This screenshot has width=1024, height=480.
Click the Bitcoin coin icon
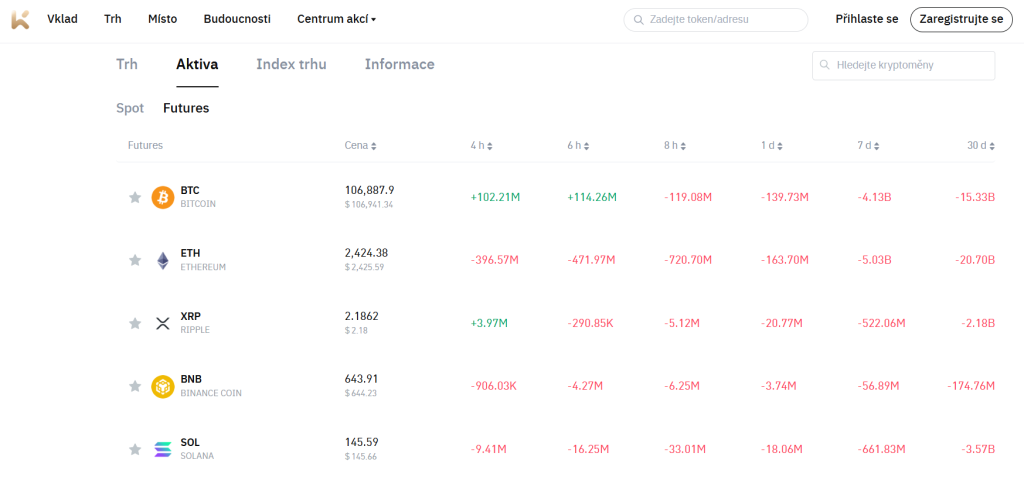click(x=162, y=197)
